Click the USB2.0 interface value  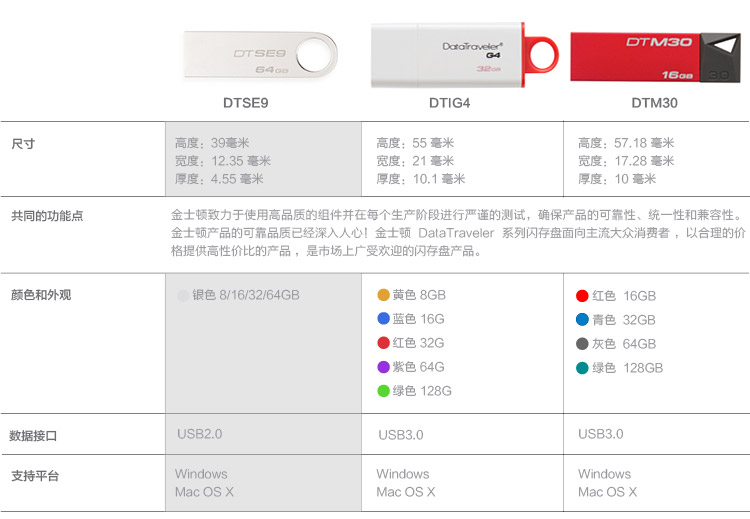[x=199, y=434]
